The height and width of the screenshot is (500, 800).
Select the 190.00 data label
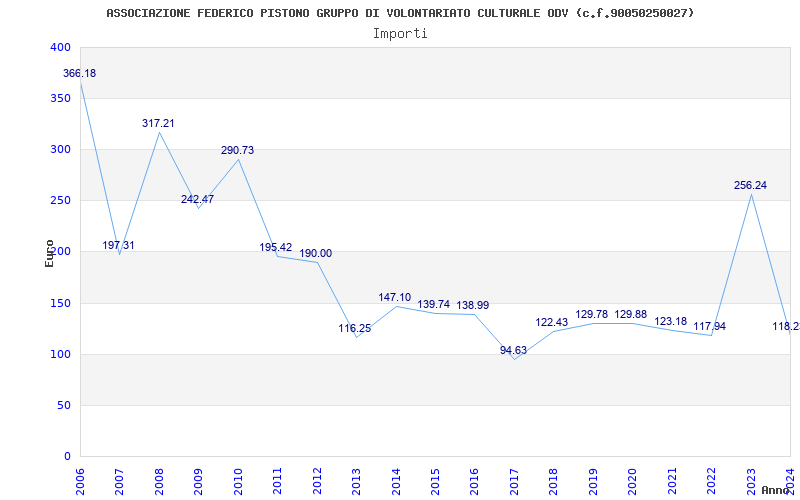coord(316,253)
